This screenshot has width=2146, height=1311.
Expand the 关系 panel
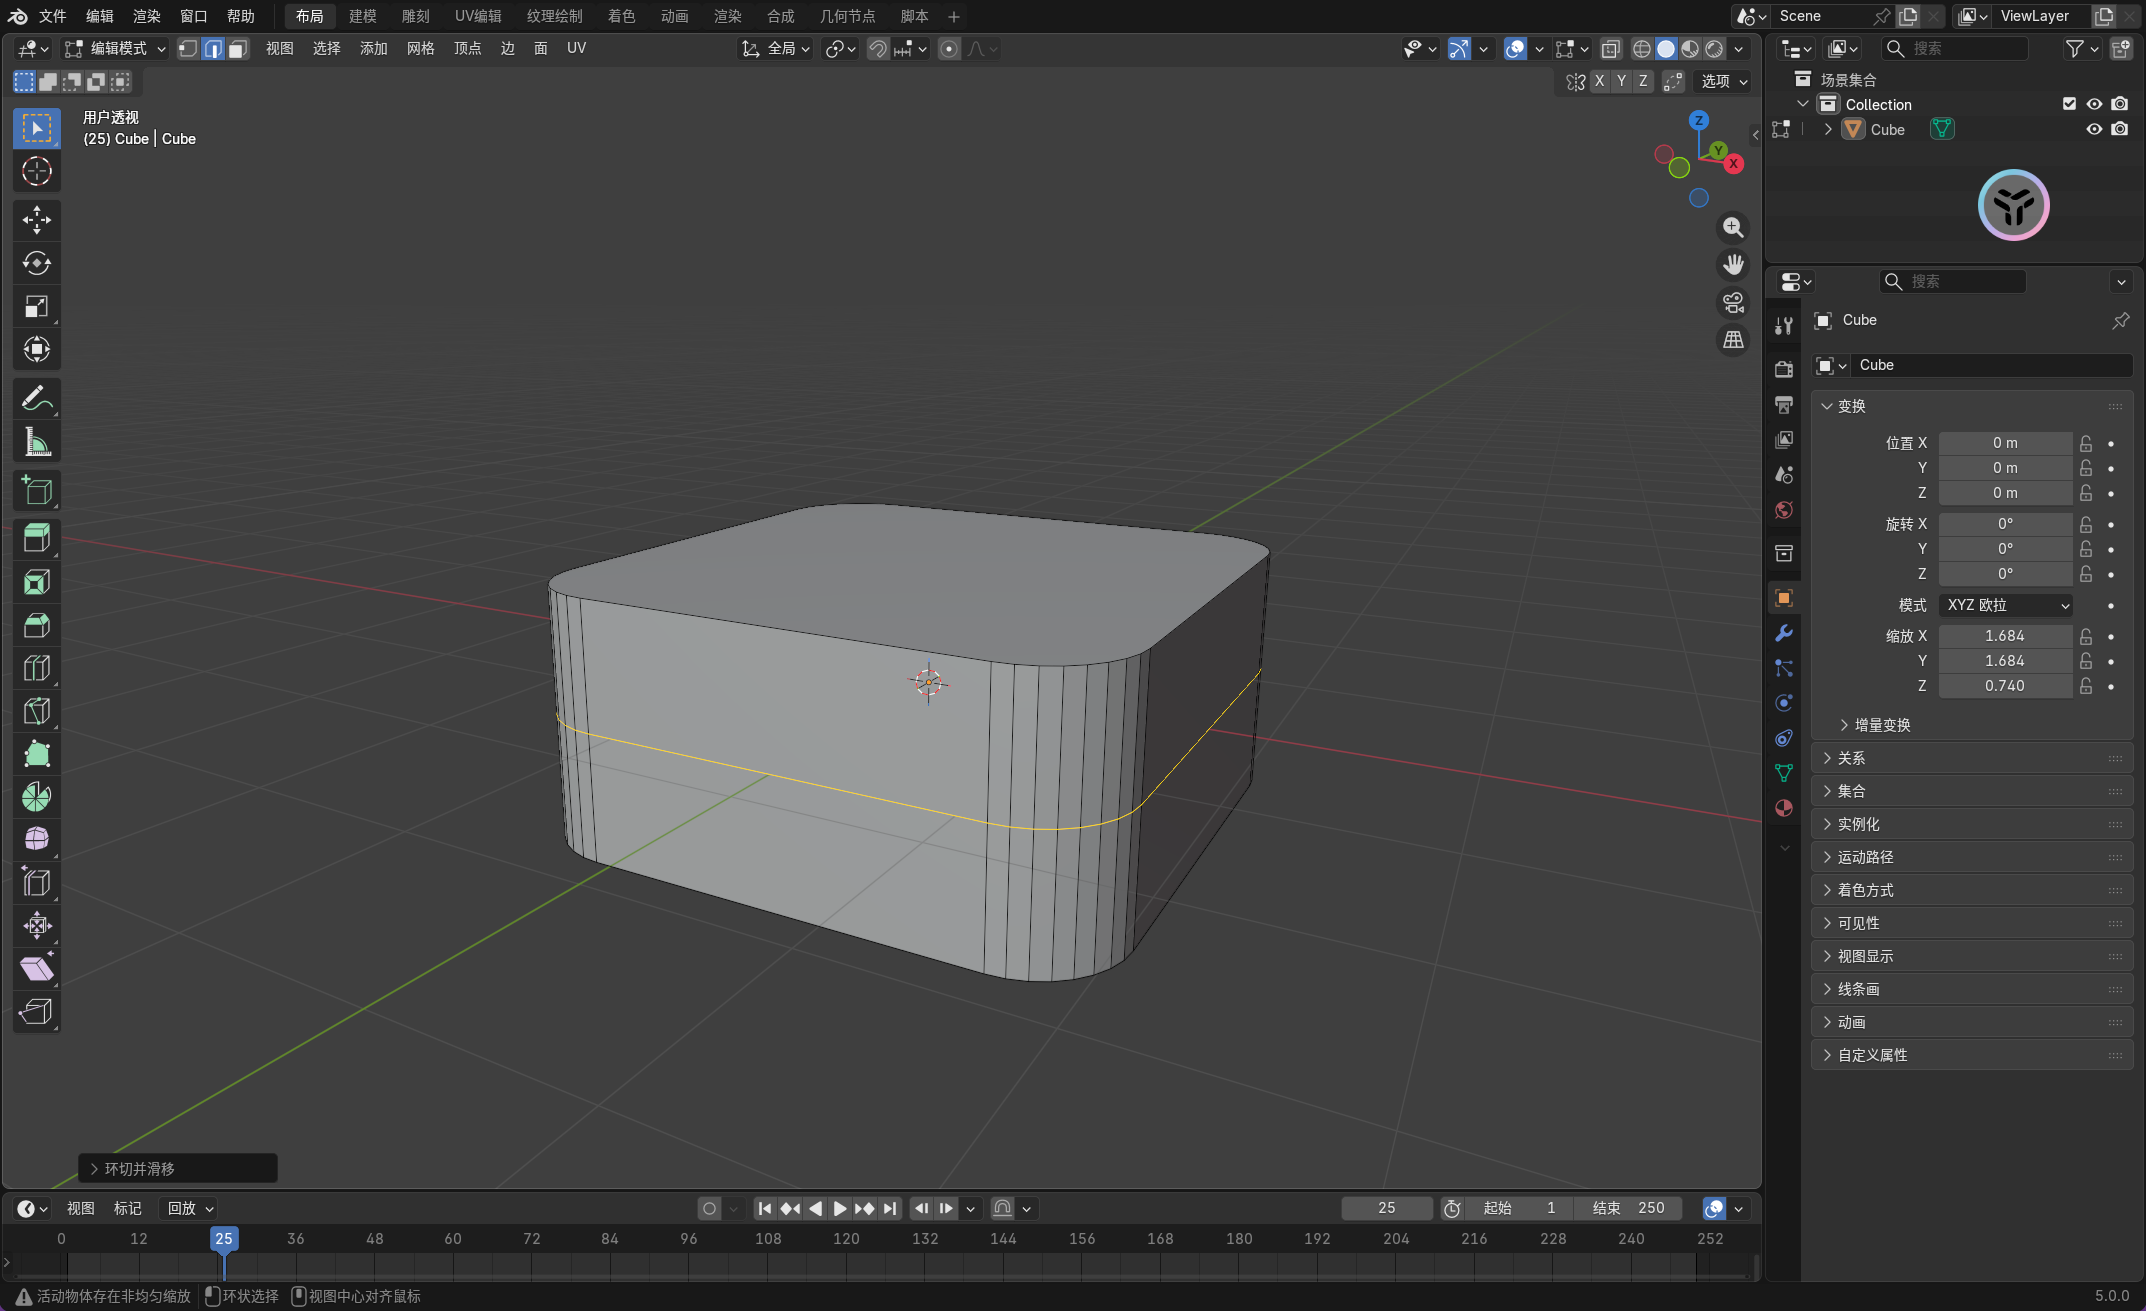pos(1851,758)
